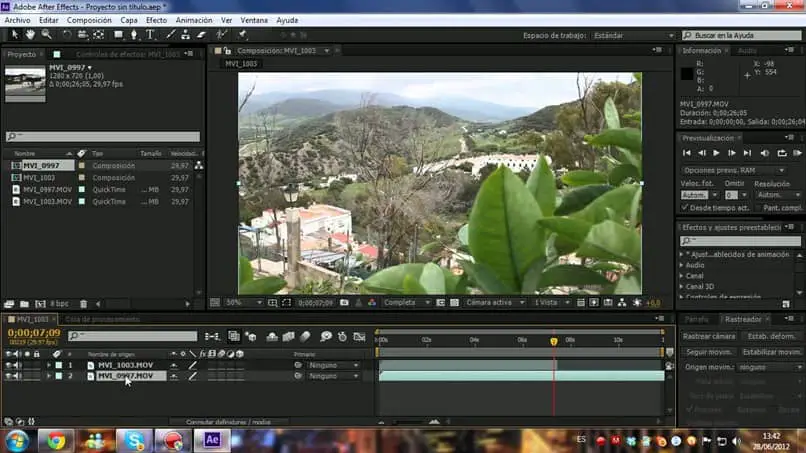The image size is (806, 453).
Task: Click the 'Rastrear cámara' button
Action: click(x=710, y=336)
